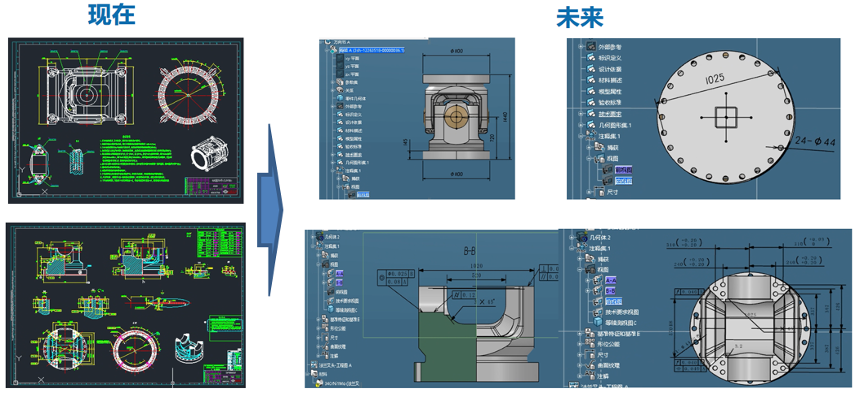The width and height of the screenshot is (854, 394).
Task: Click the 外部参考 icon in top-right tree
Action: click(591, 47)
